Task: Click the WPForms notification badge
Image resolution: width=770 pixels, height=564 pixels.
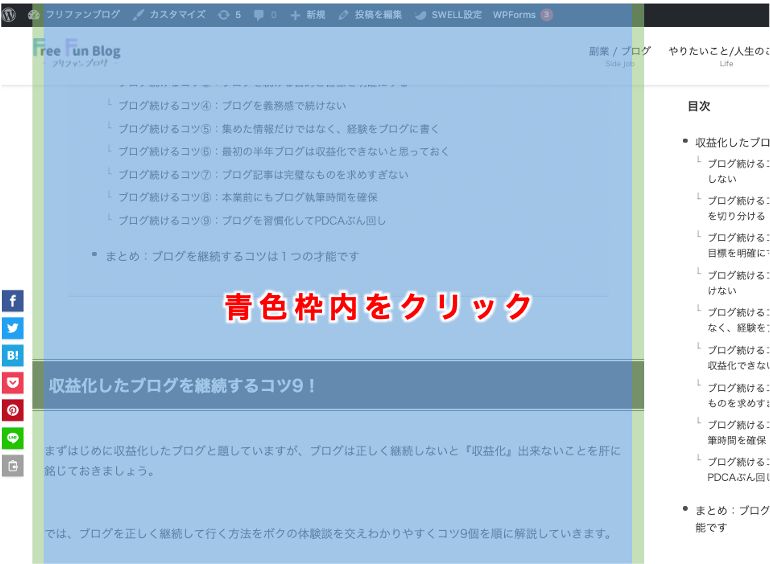Action: point(546,15)
